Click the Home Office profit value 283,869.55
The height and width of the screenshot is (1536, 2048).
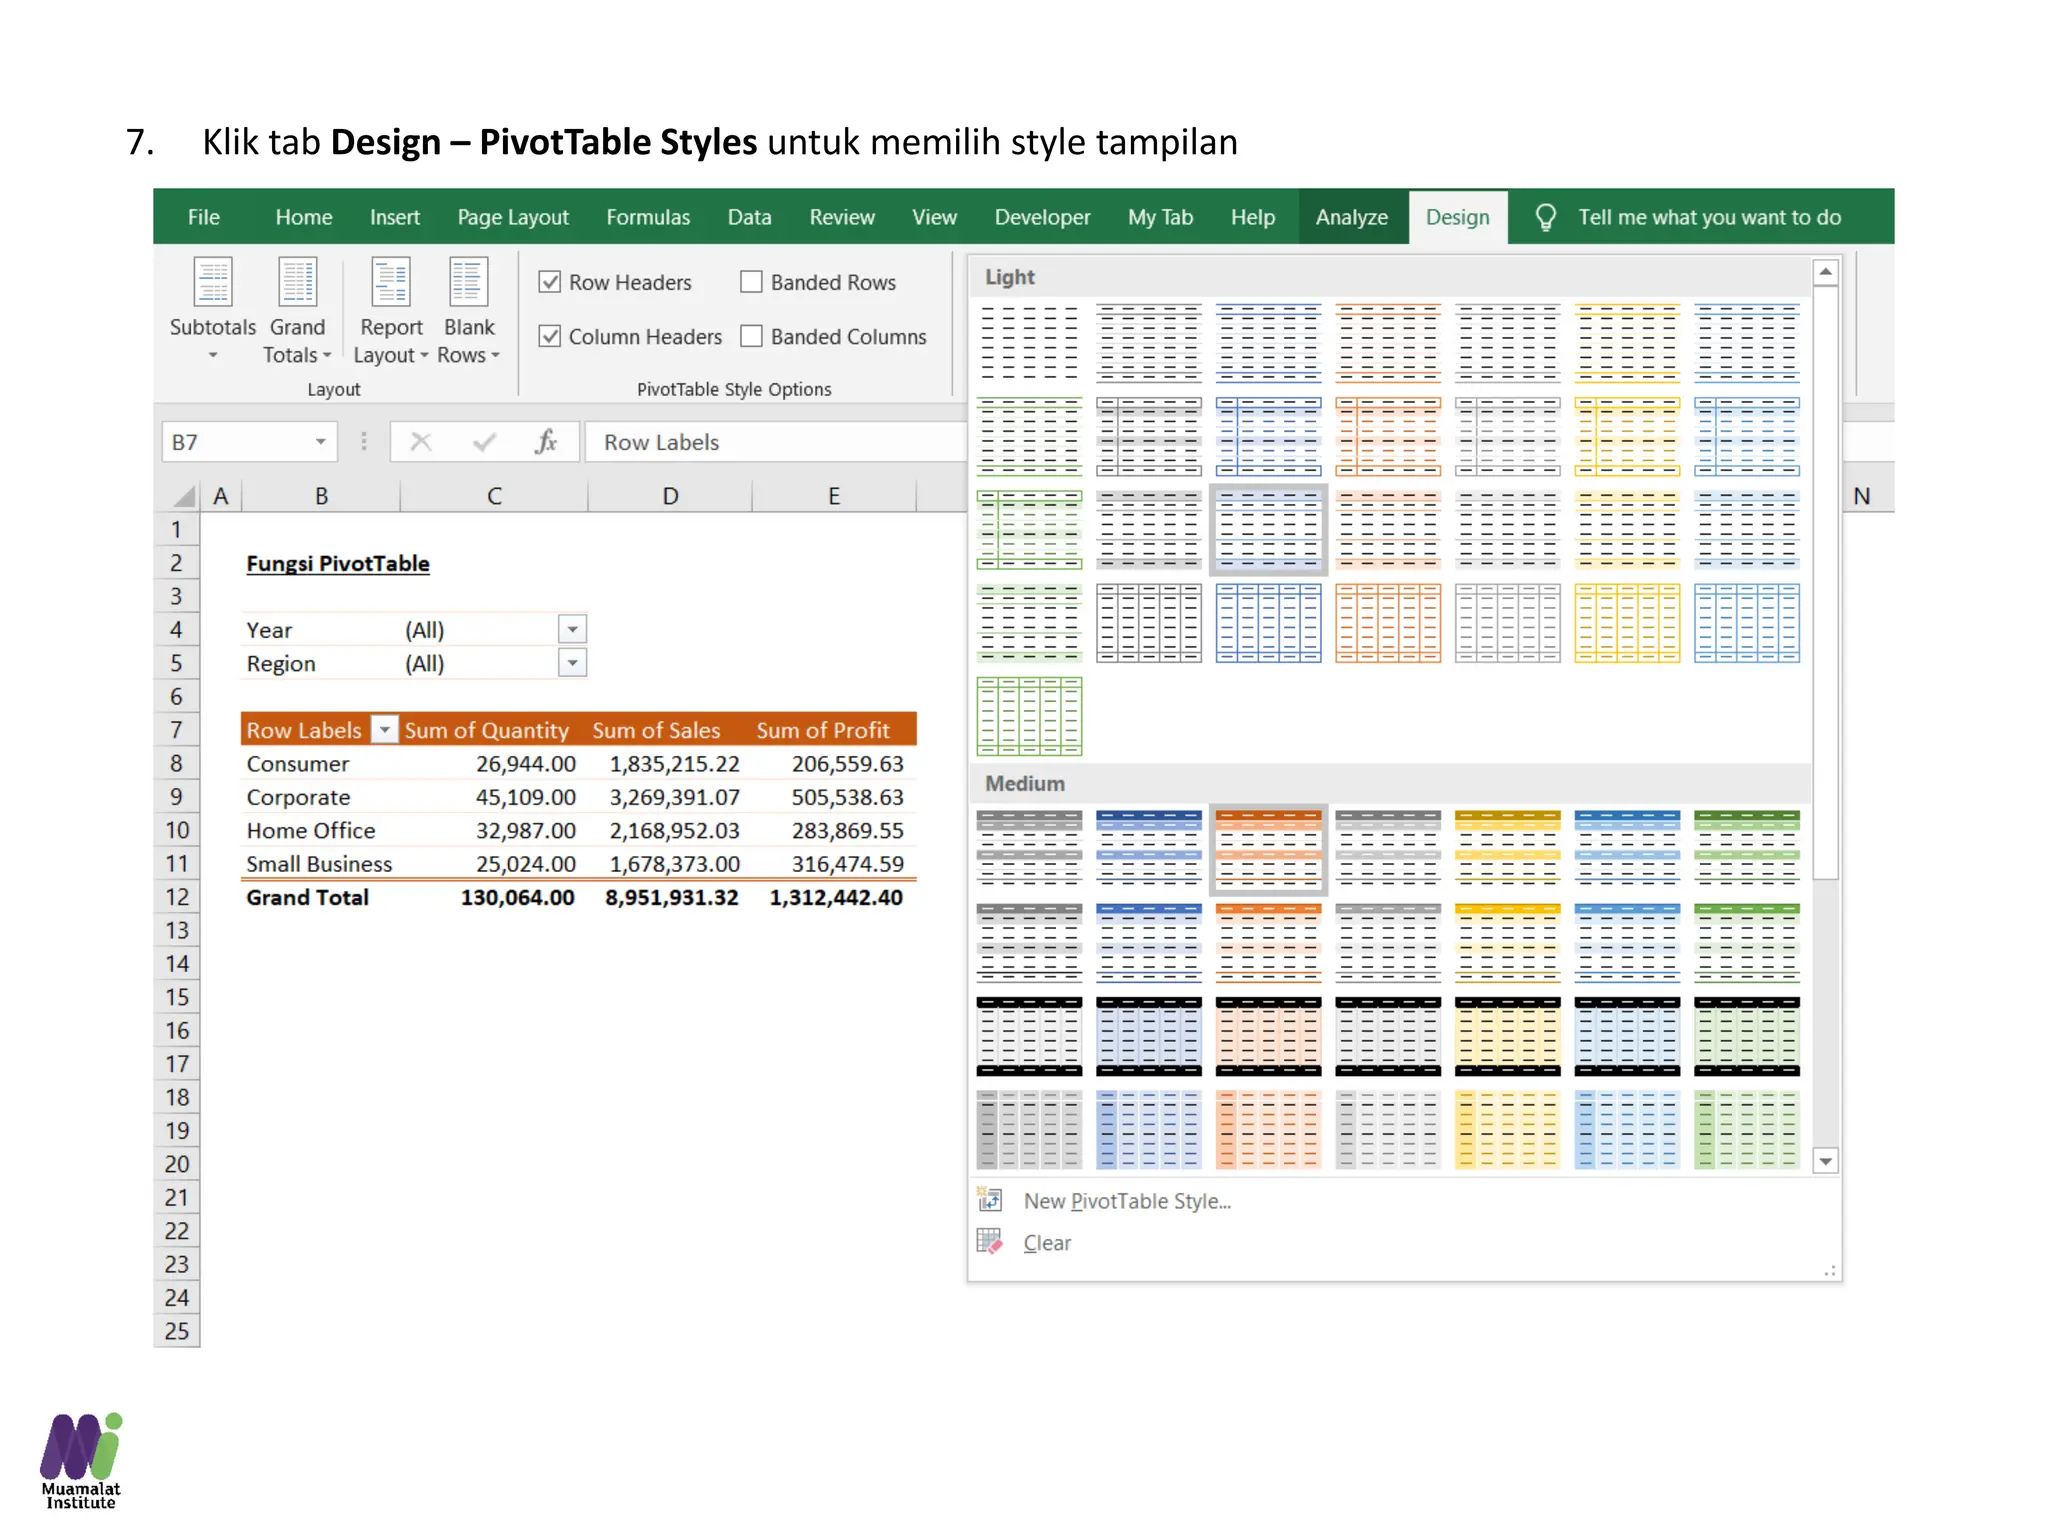pos(834,830)
